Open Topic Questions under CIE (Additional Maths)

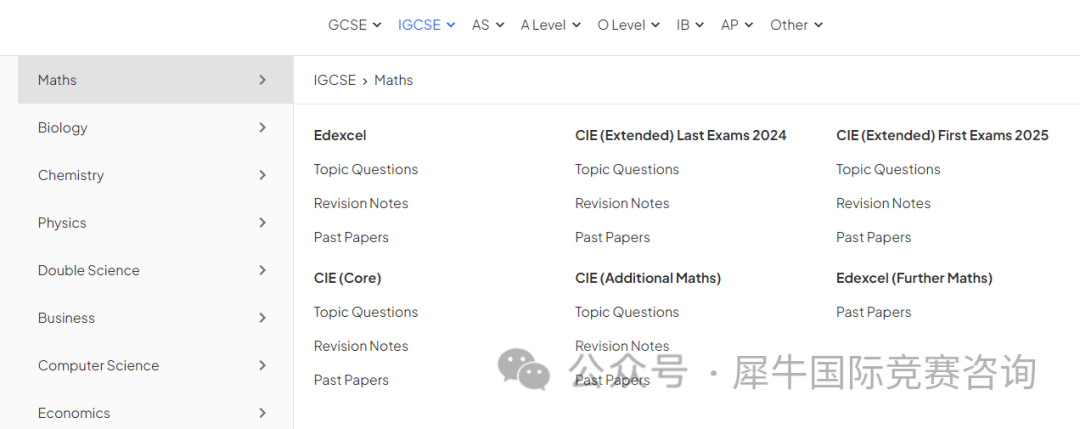click(627, 312)
